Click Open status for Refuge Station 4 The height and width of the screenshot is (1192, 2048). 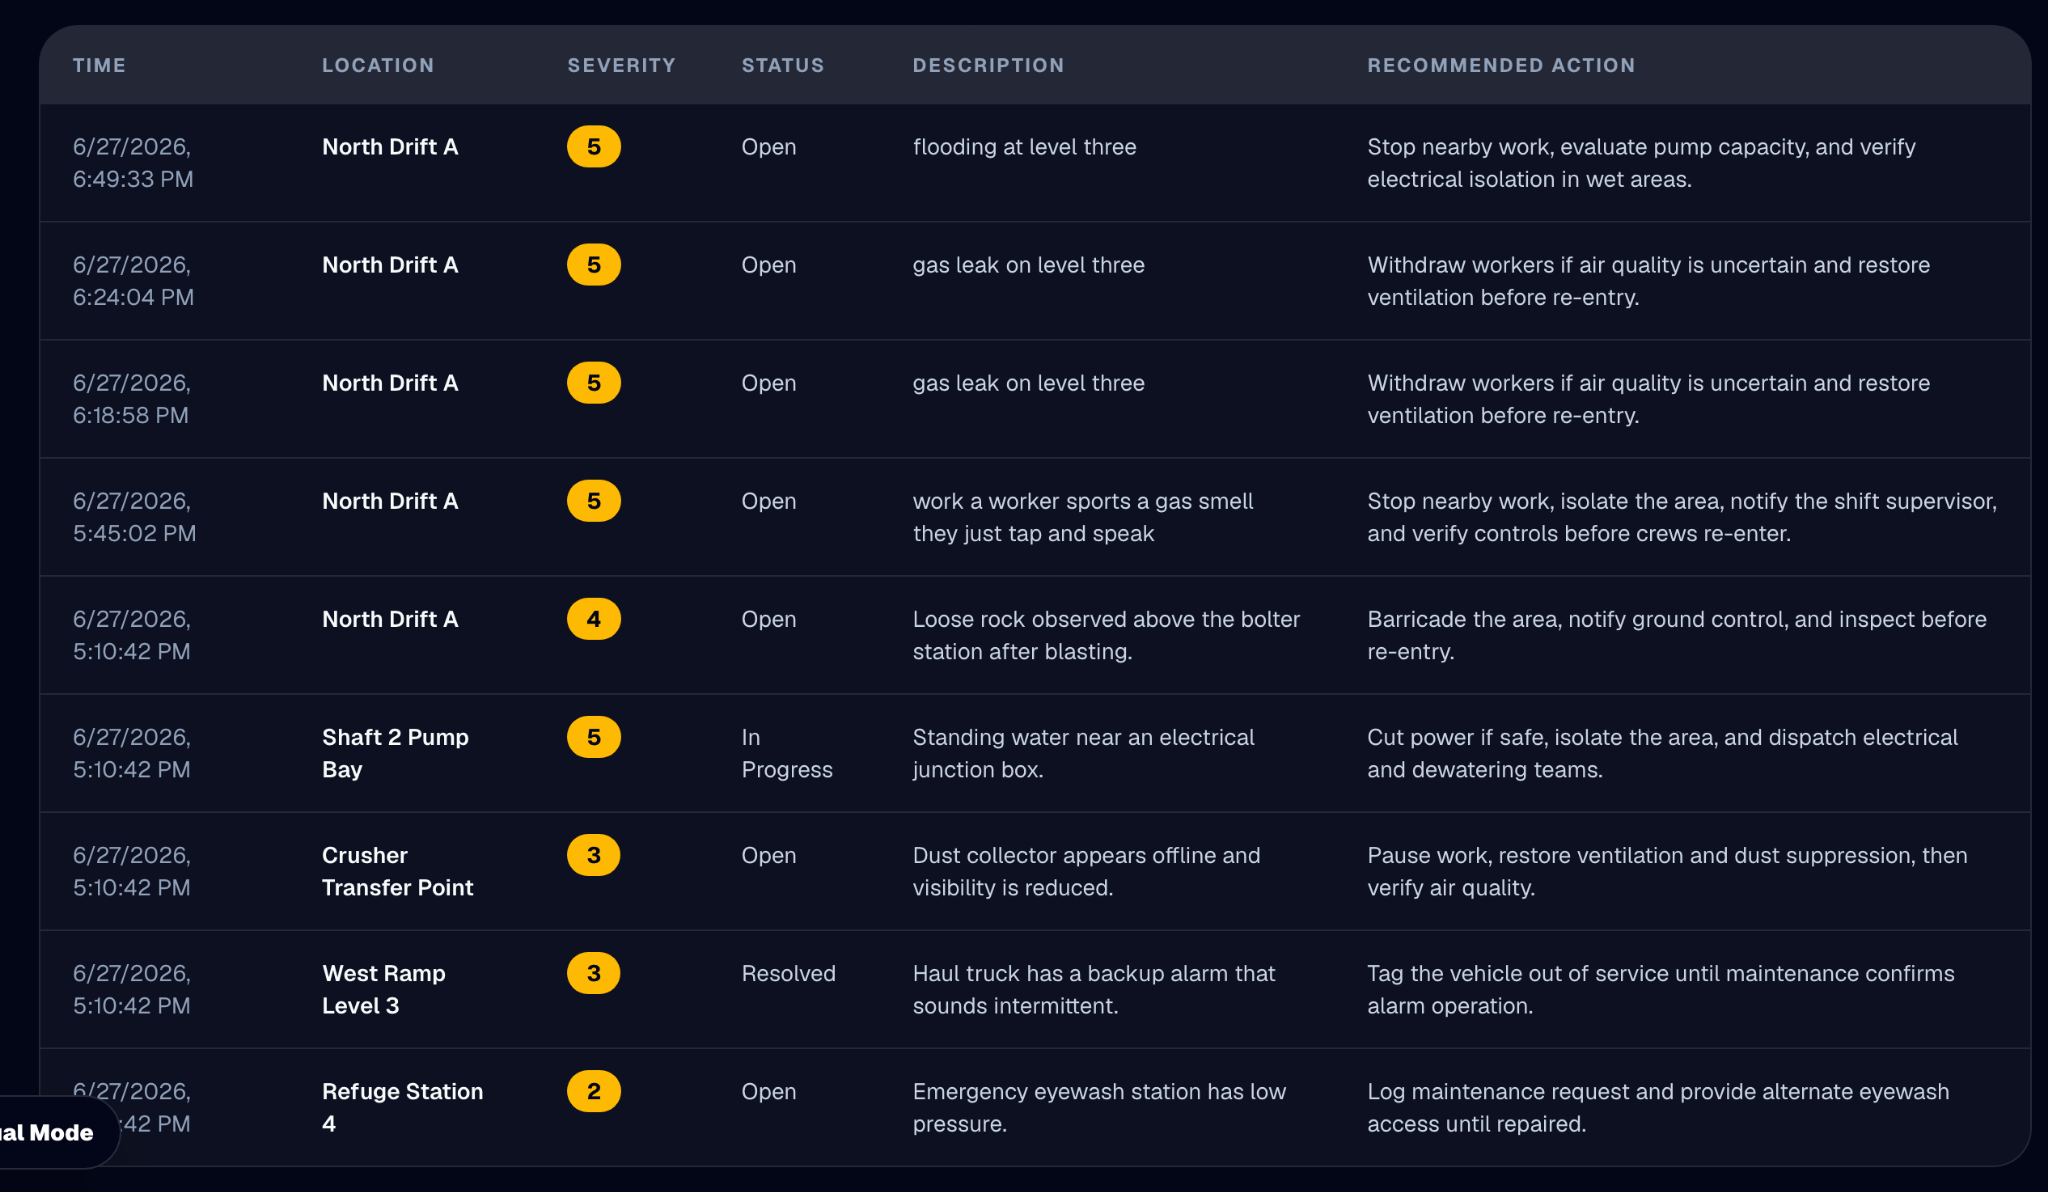tap(769, 1091)
